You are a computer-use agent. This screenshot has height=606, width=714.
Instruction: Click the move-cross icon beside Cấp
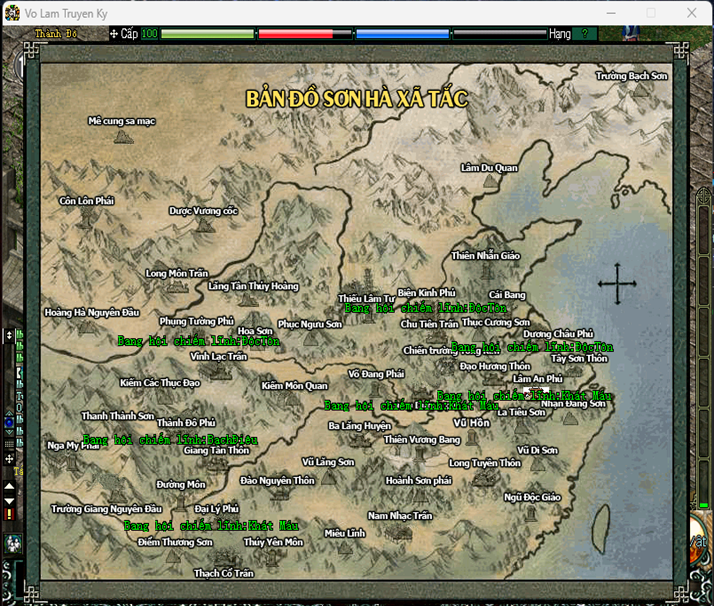click(x=114, y=34)
